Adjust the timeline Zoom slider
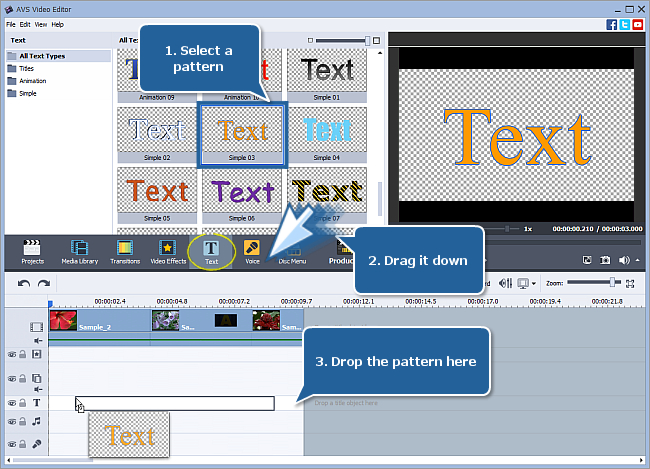 tap(611, 283)
